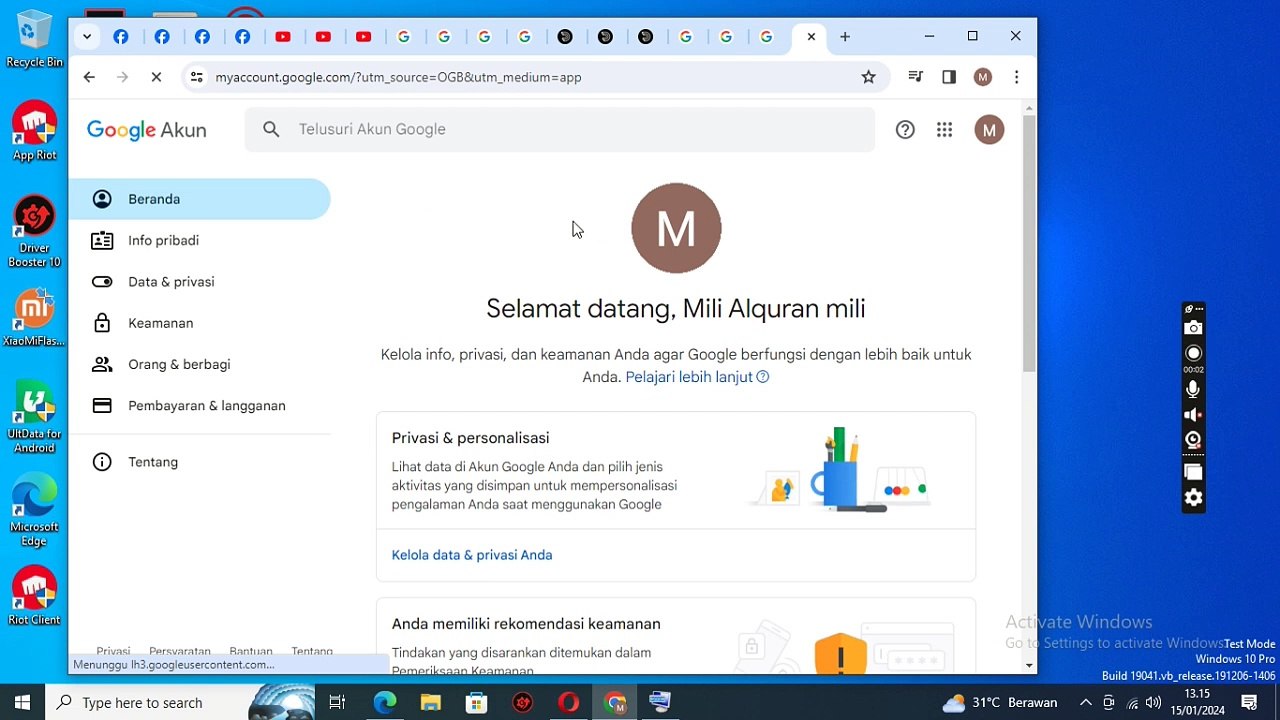Image resolution: width=1280 pixels, height=720 pixels.
Task: View site information for myaccount.google.com
Action: [x=197, y=77]
